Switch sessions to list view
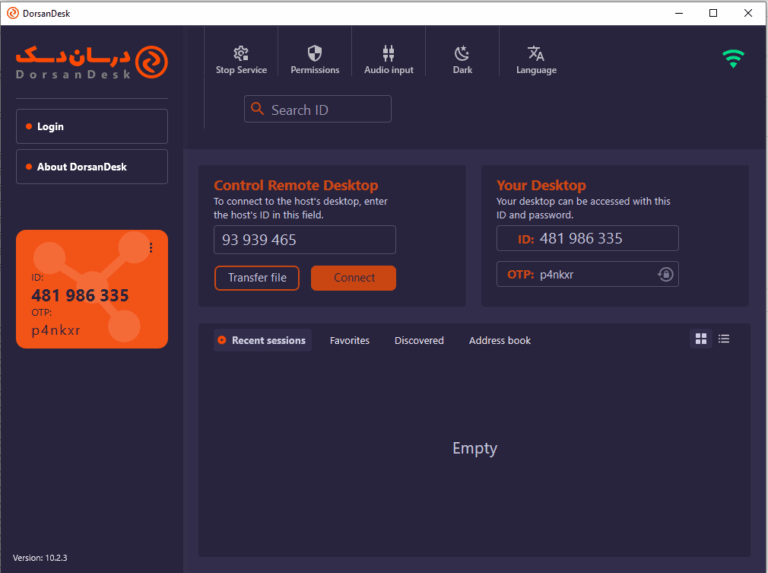This screenshot has width=768, height=573. pyautogui.click(x=724, y=338)
